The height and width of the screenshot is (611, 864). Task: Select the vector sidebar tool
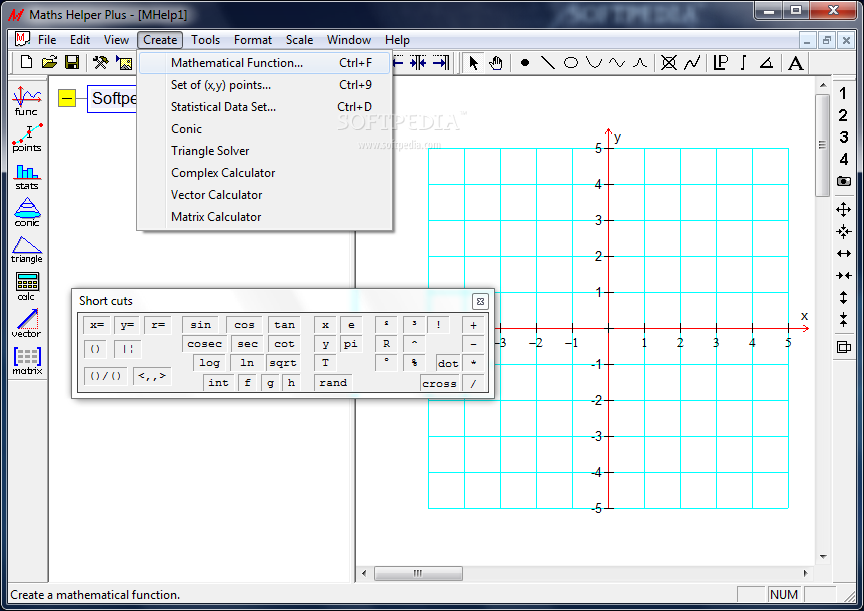pos(26,323)
